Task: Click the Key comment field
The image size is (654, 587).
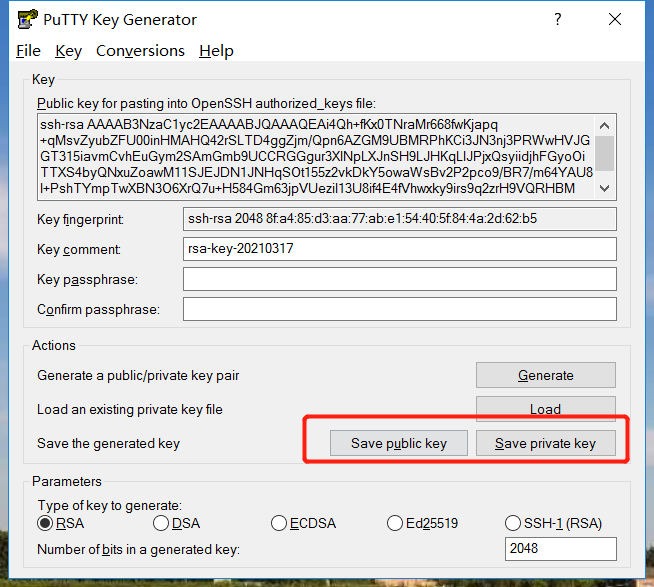Action: click(400, 249)
